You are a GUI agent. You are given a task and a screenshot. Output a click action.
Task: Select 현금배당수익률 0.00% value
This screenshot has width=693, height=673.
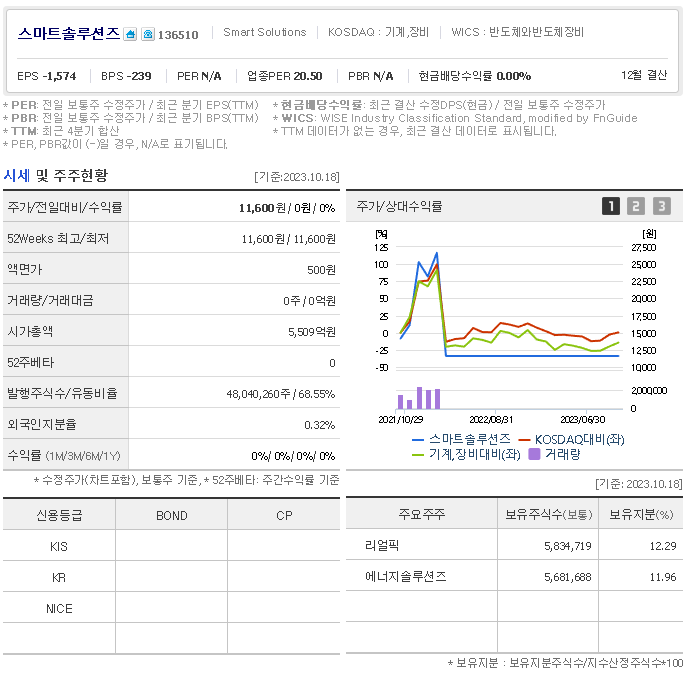tap(475, 76)
